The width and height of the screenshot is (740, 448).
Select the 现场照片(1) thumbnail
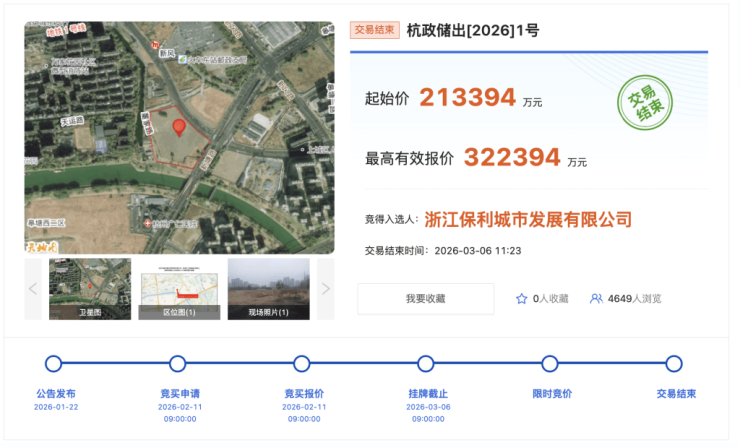[x=268, y=289]
